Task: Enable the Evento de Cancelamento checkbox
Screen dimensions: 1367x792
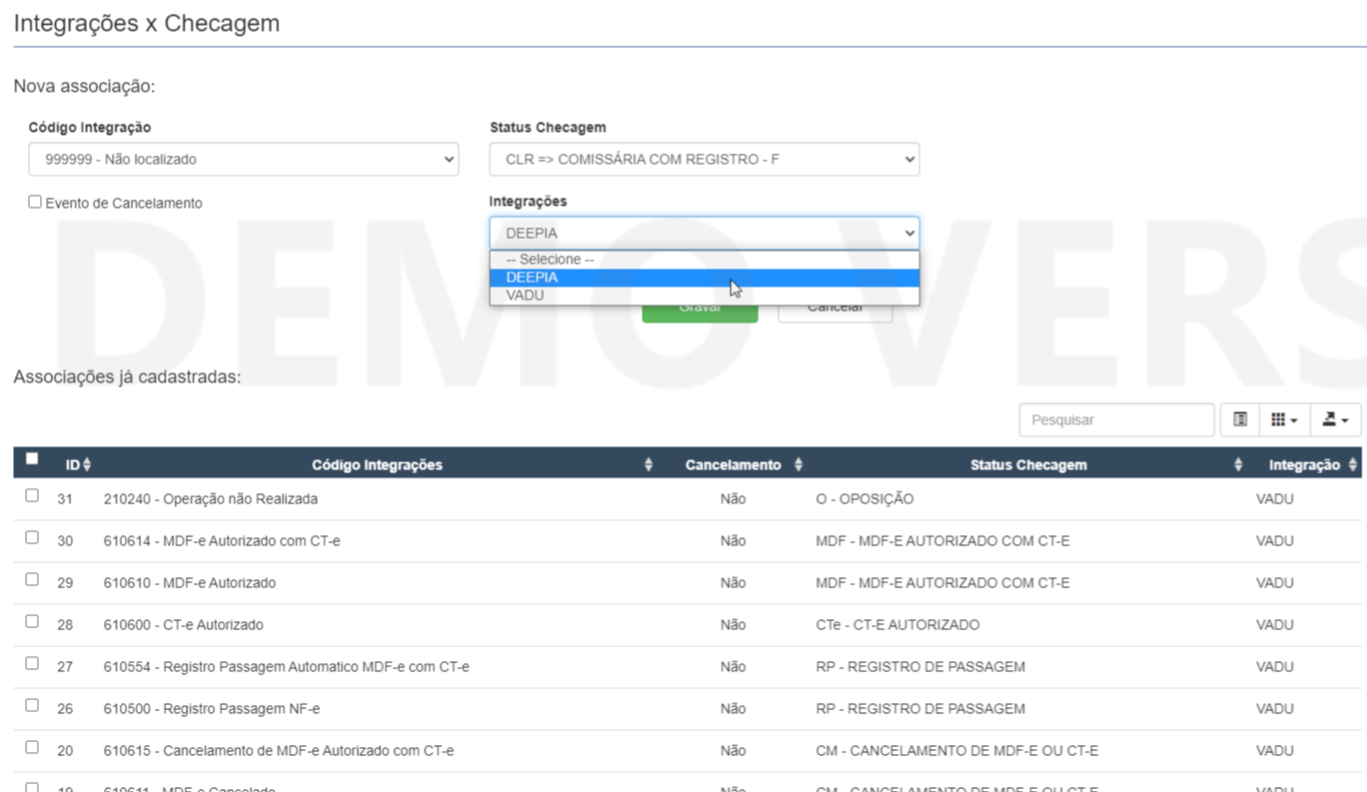Action: click(x=35, y=202)
